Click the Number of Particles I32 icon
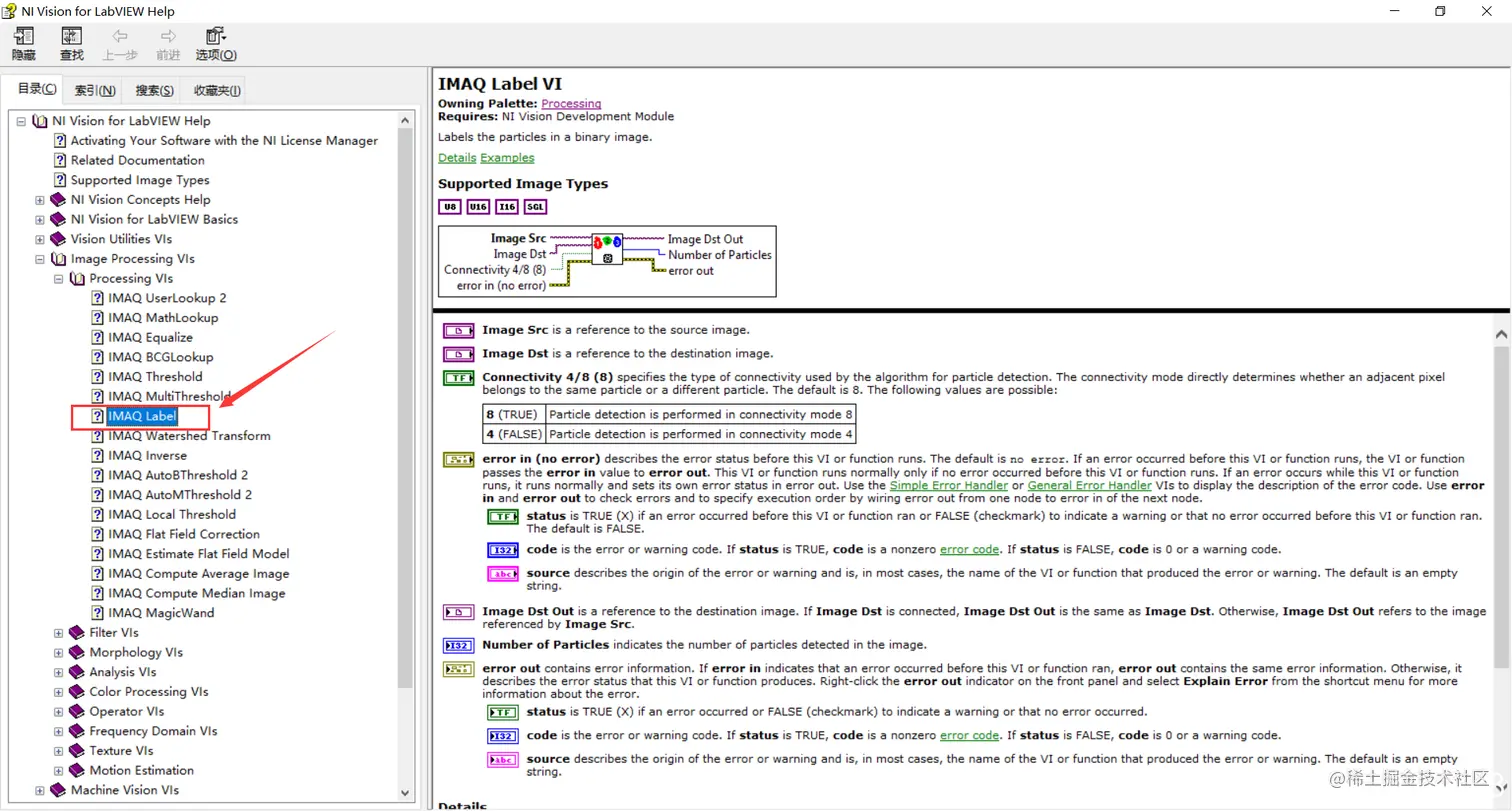This screenshot has height=811, width=1512. click(x=458, y=645)
